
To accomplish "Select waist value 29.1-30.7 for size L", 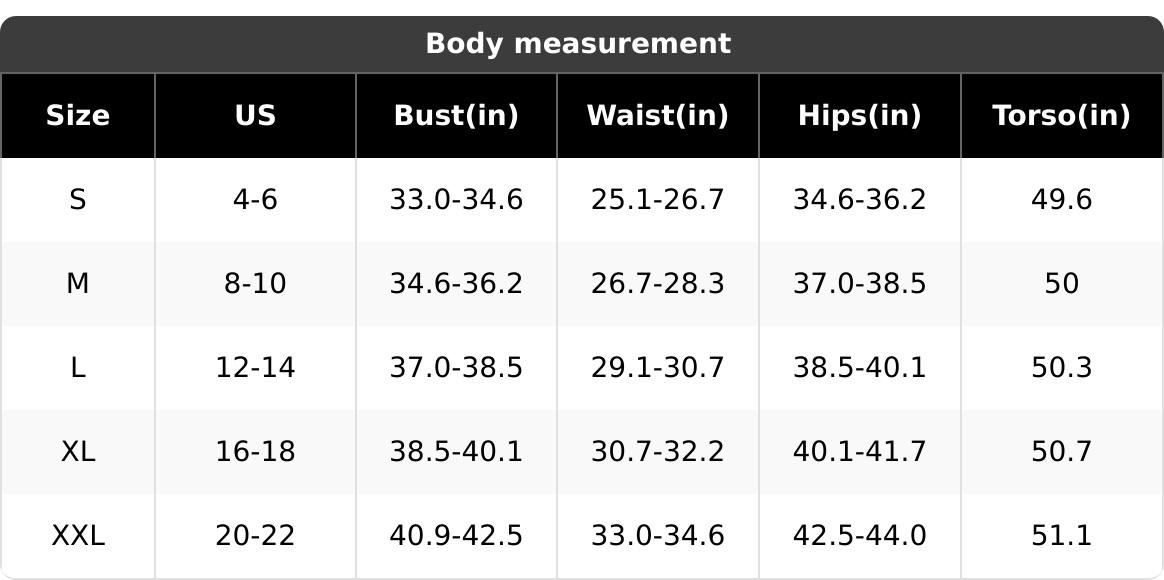I will [x=657, y=368].
